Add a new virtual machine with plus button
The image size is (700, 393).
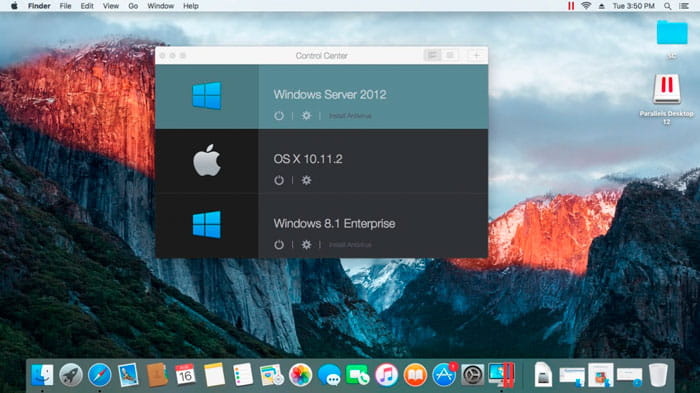coord(476,55)
